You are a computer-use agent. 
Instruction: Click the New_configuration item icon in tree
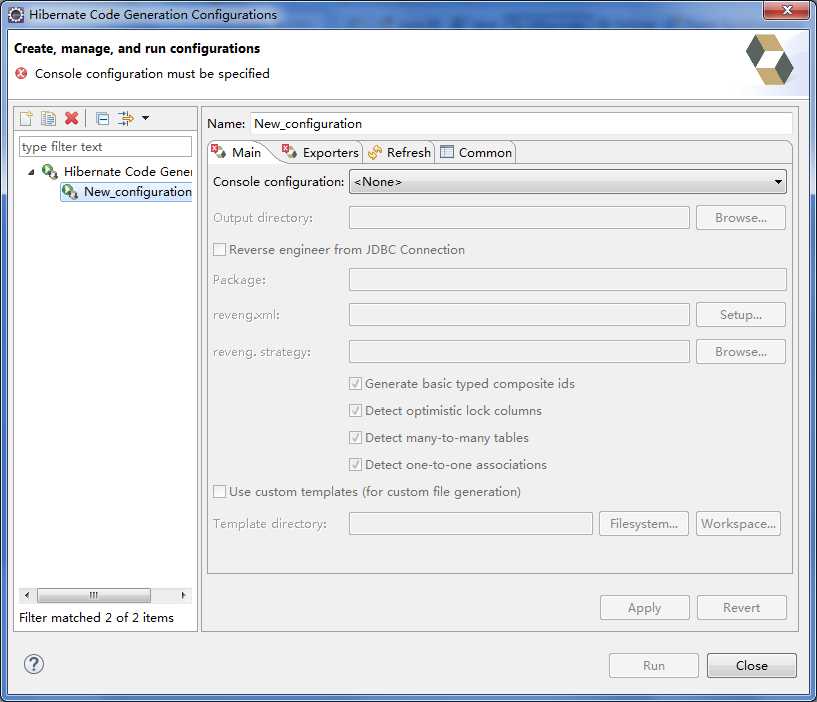(70, 192)
